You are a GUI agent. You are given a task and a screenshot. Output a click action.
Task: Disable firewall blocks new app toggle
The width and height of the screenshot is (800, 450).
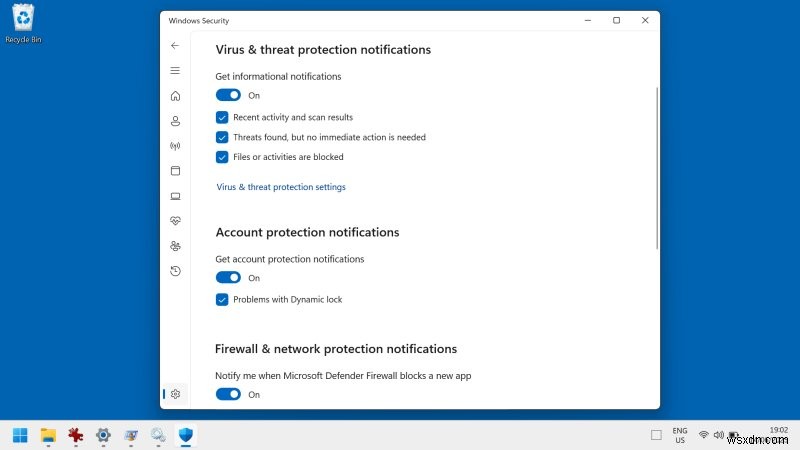pyautogui.click(x=228, y=394)
